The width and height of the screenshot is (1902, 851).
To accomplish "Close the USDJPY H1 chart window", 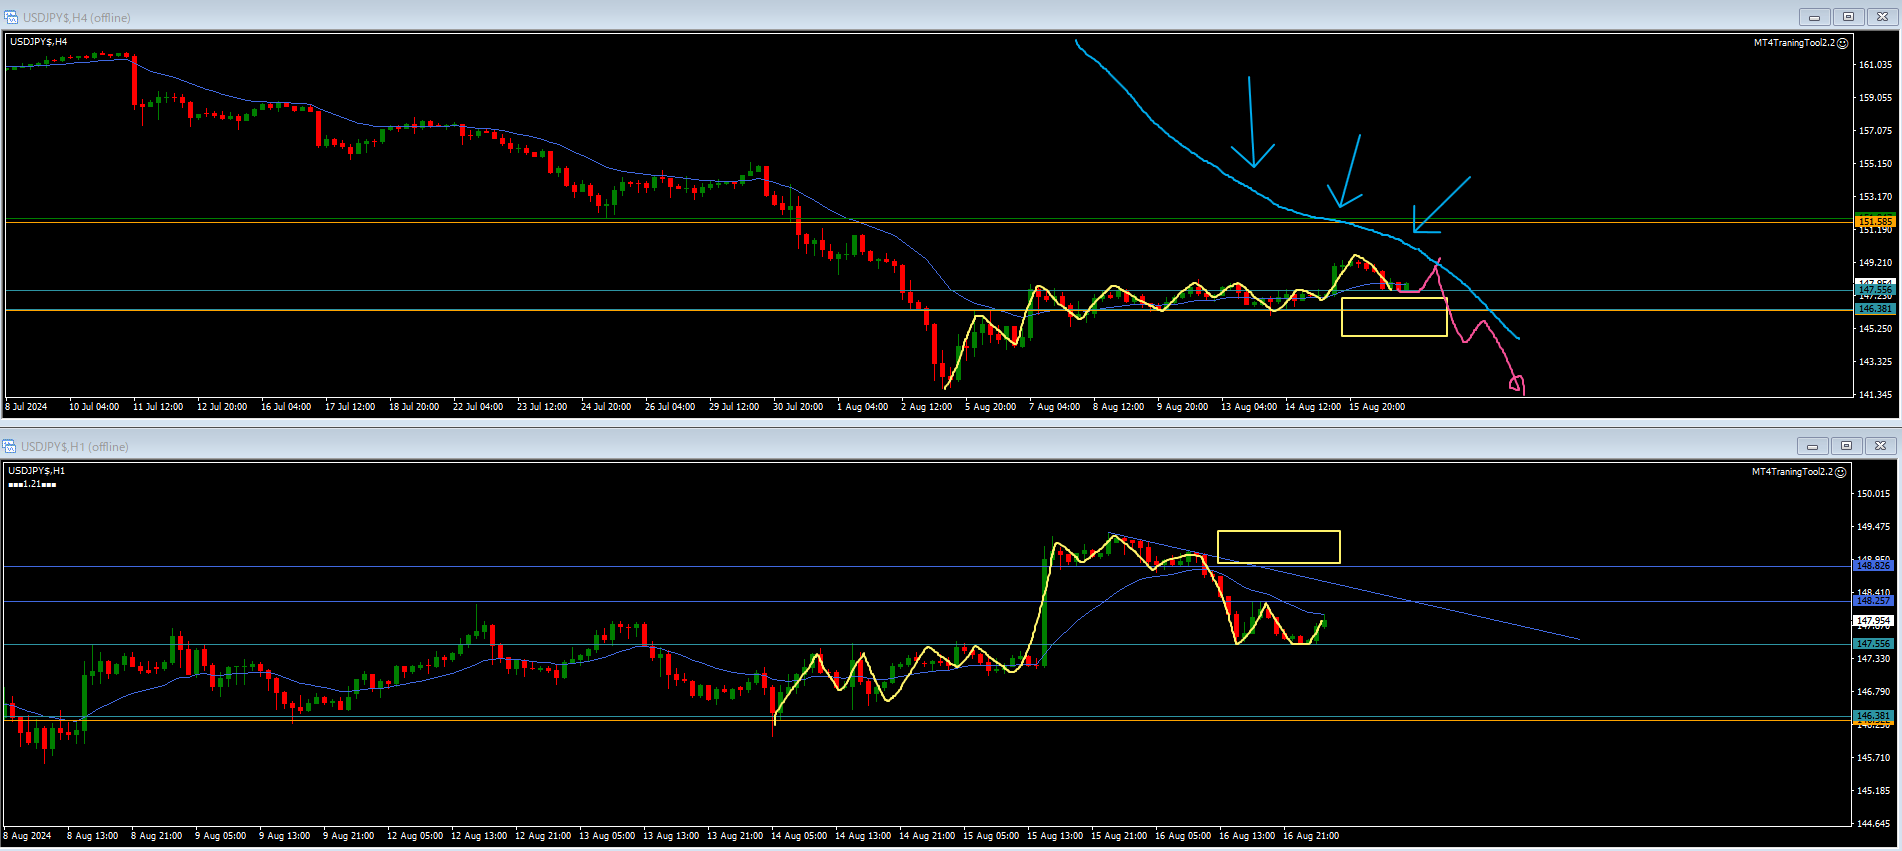I will pos(1880,446).
